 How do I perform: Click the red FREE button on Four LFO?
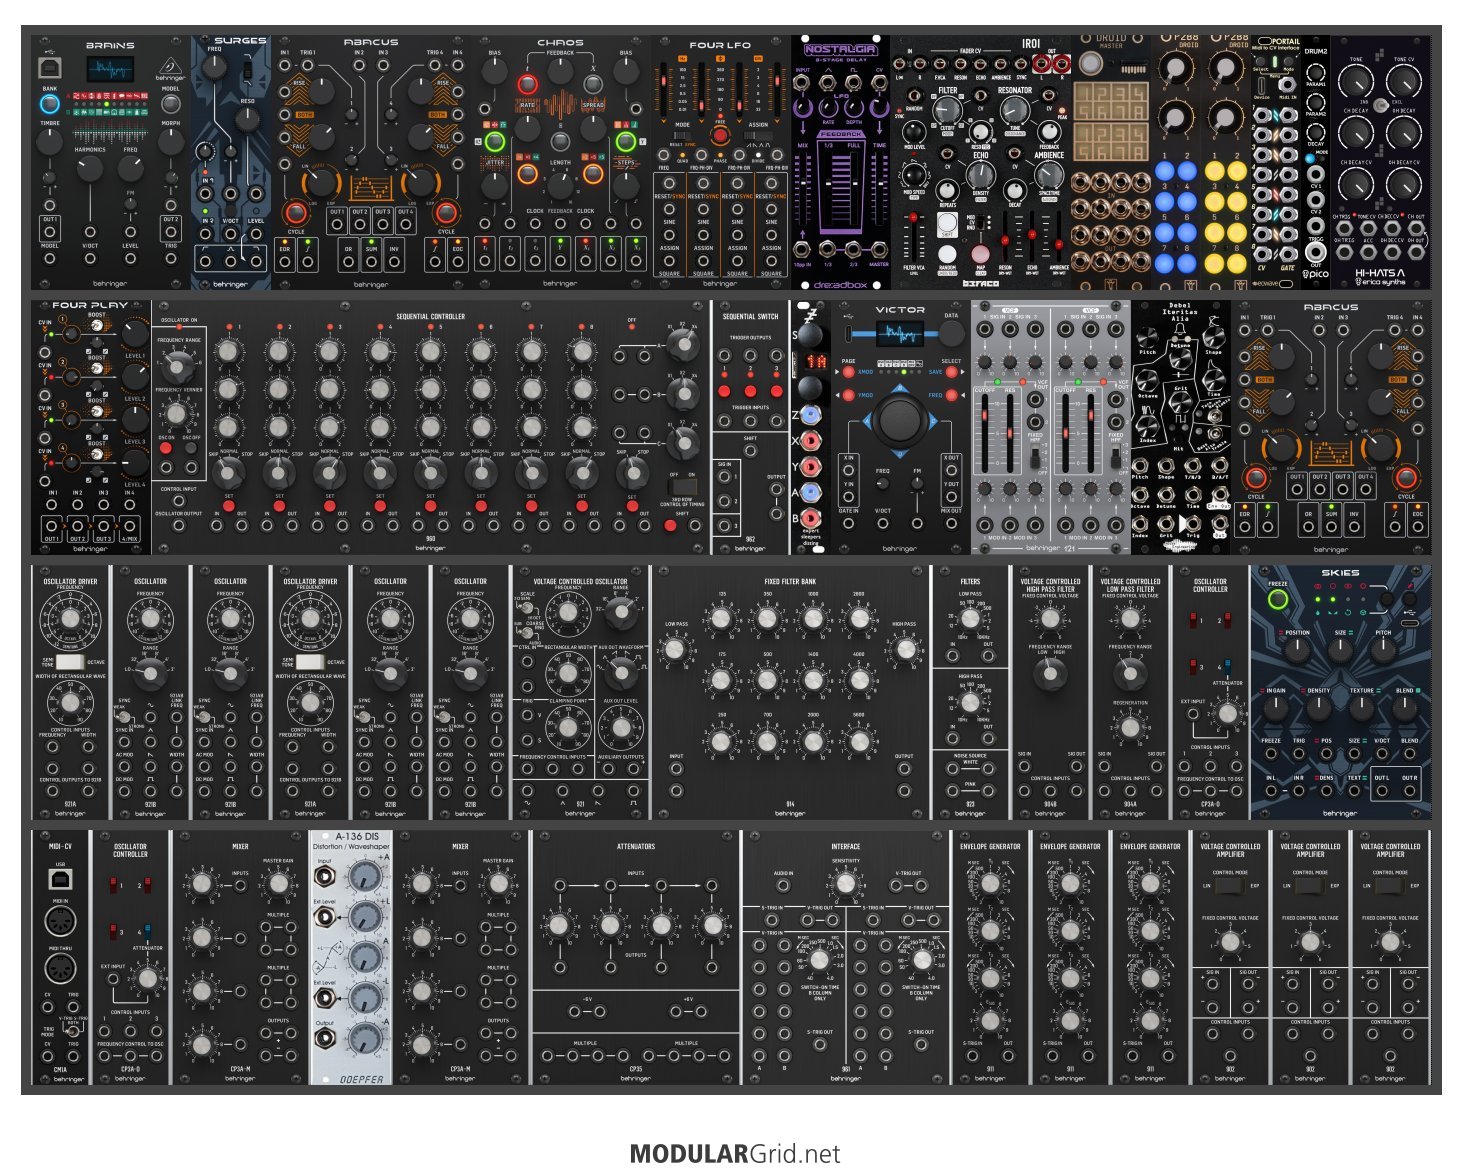point(720,135)
